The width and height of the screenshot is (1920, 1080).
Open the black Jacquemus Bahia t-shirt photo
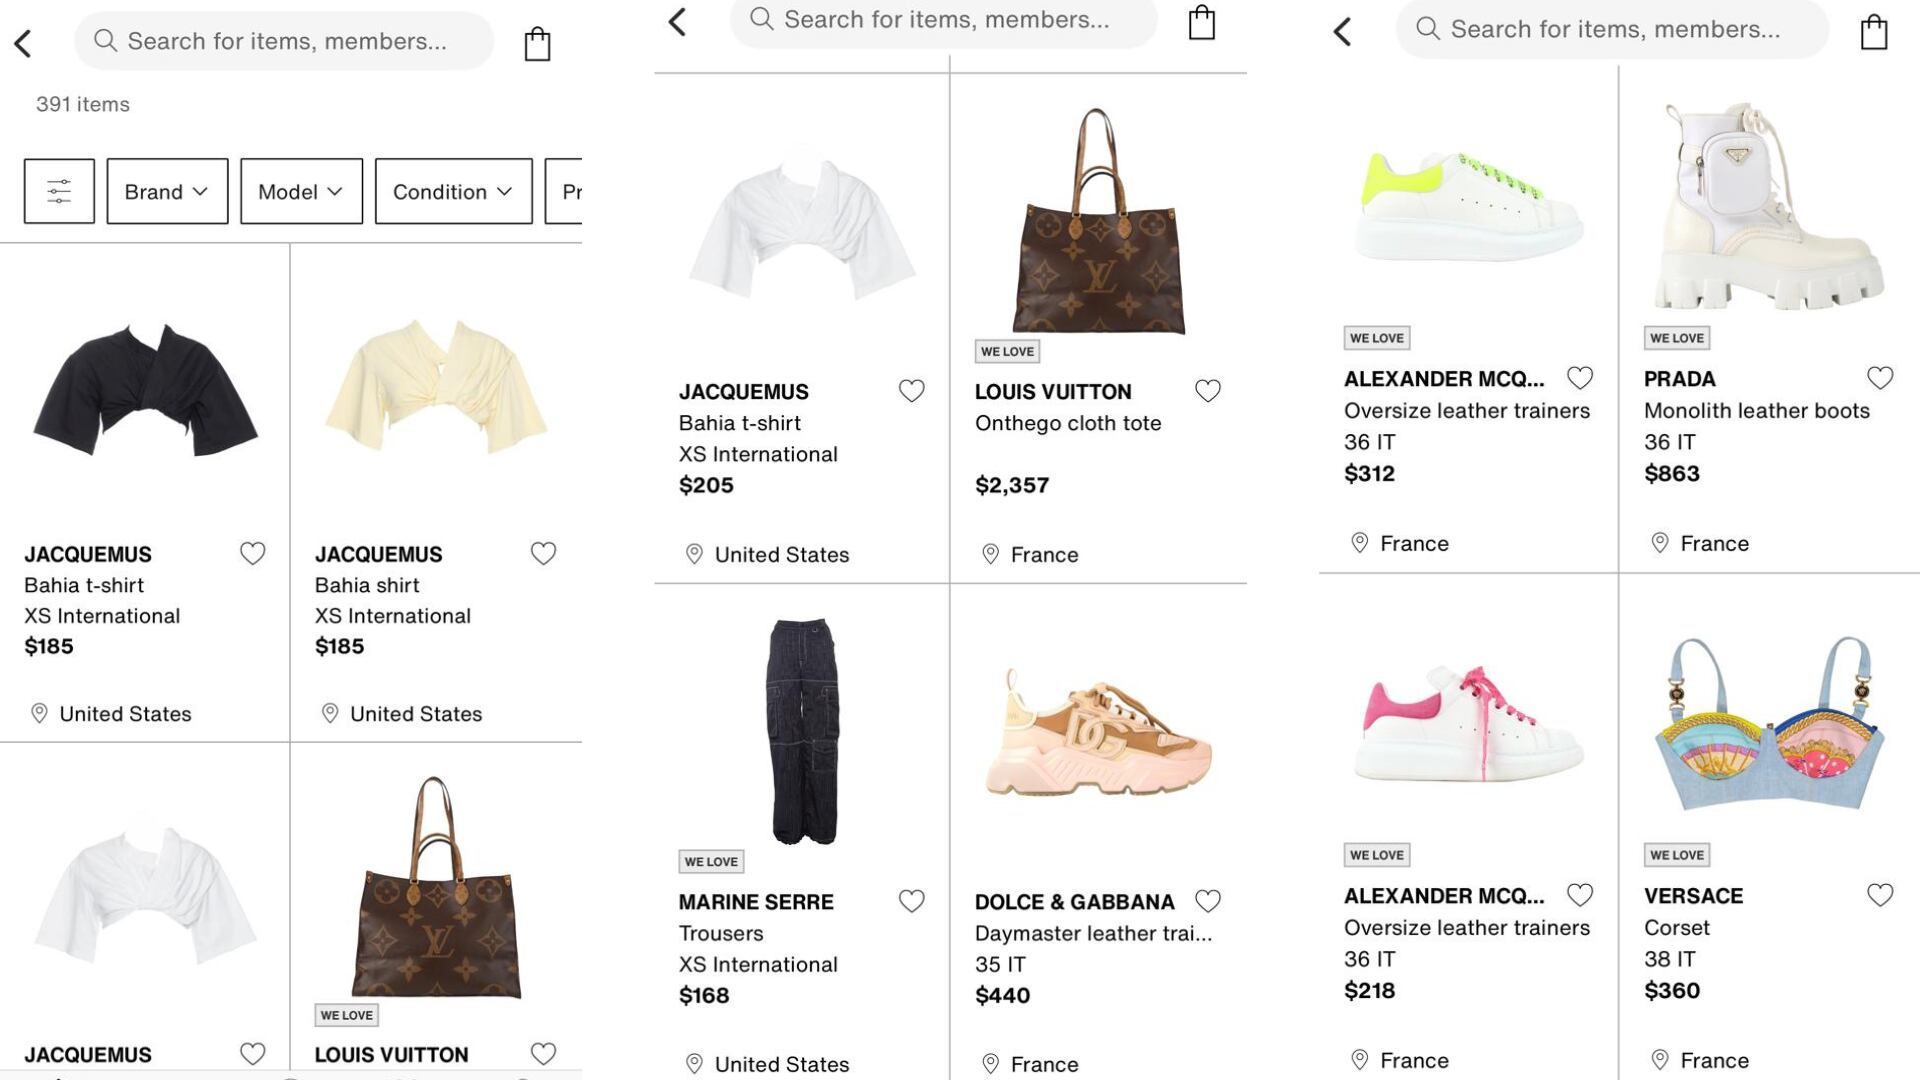146,390
